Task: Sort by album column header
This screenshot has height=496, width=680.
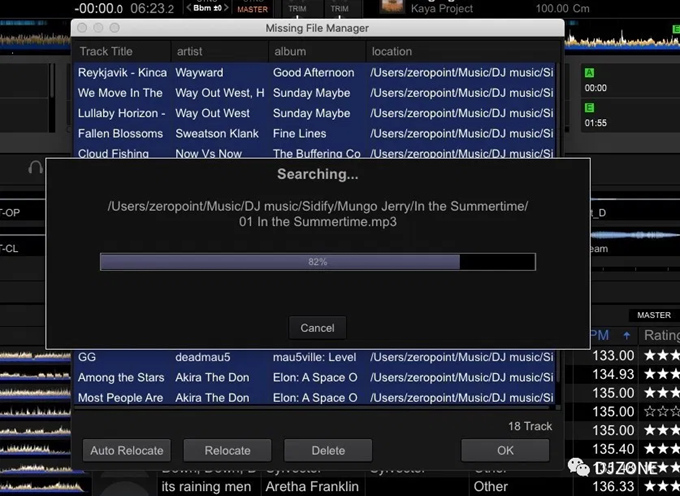Action: [x=317, y=52]
